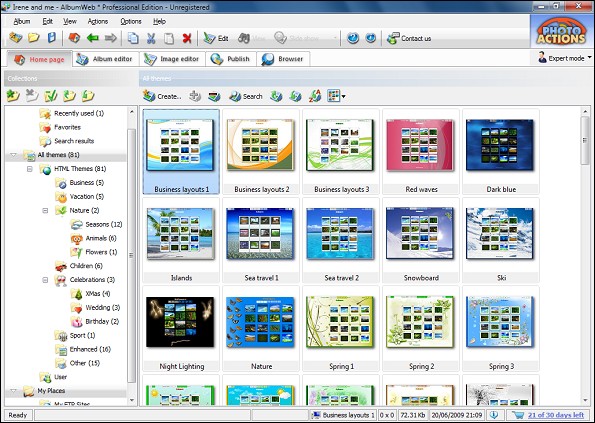Click the 21 of 30 days left link

(556, 415)
